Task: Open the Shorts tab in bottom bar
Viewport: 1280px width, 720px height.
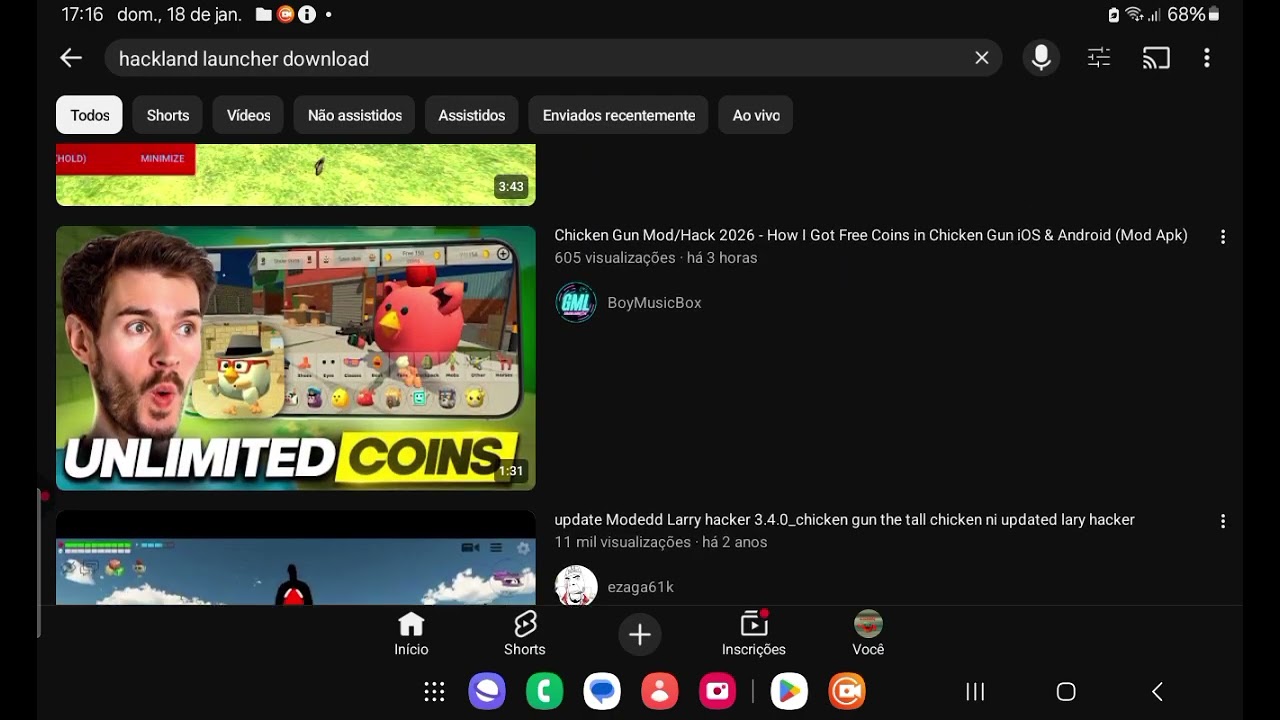Action: click(525, 634)
